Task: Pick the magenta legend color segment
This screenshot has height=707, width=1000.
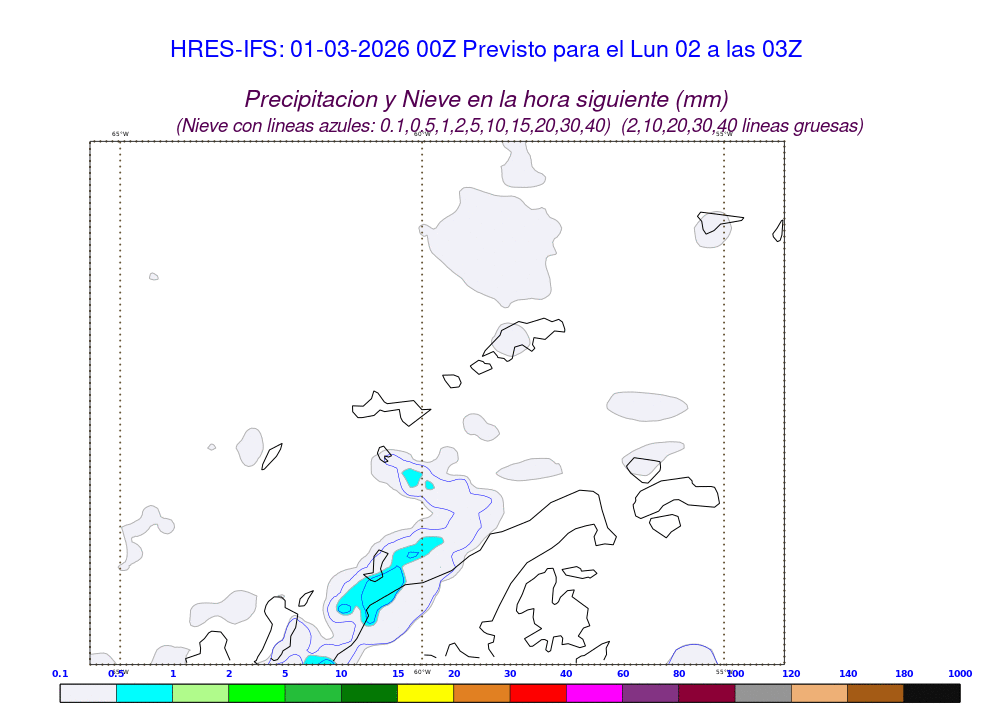Action: click(x=594, y=692)
